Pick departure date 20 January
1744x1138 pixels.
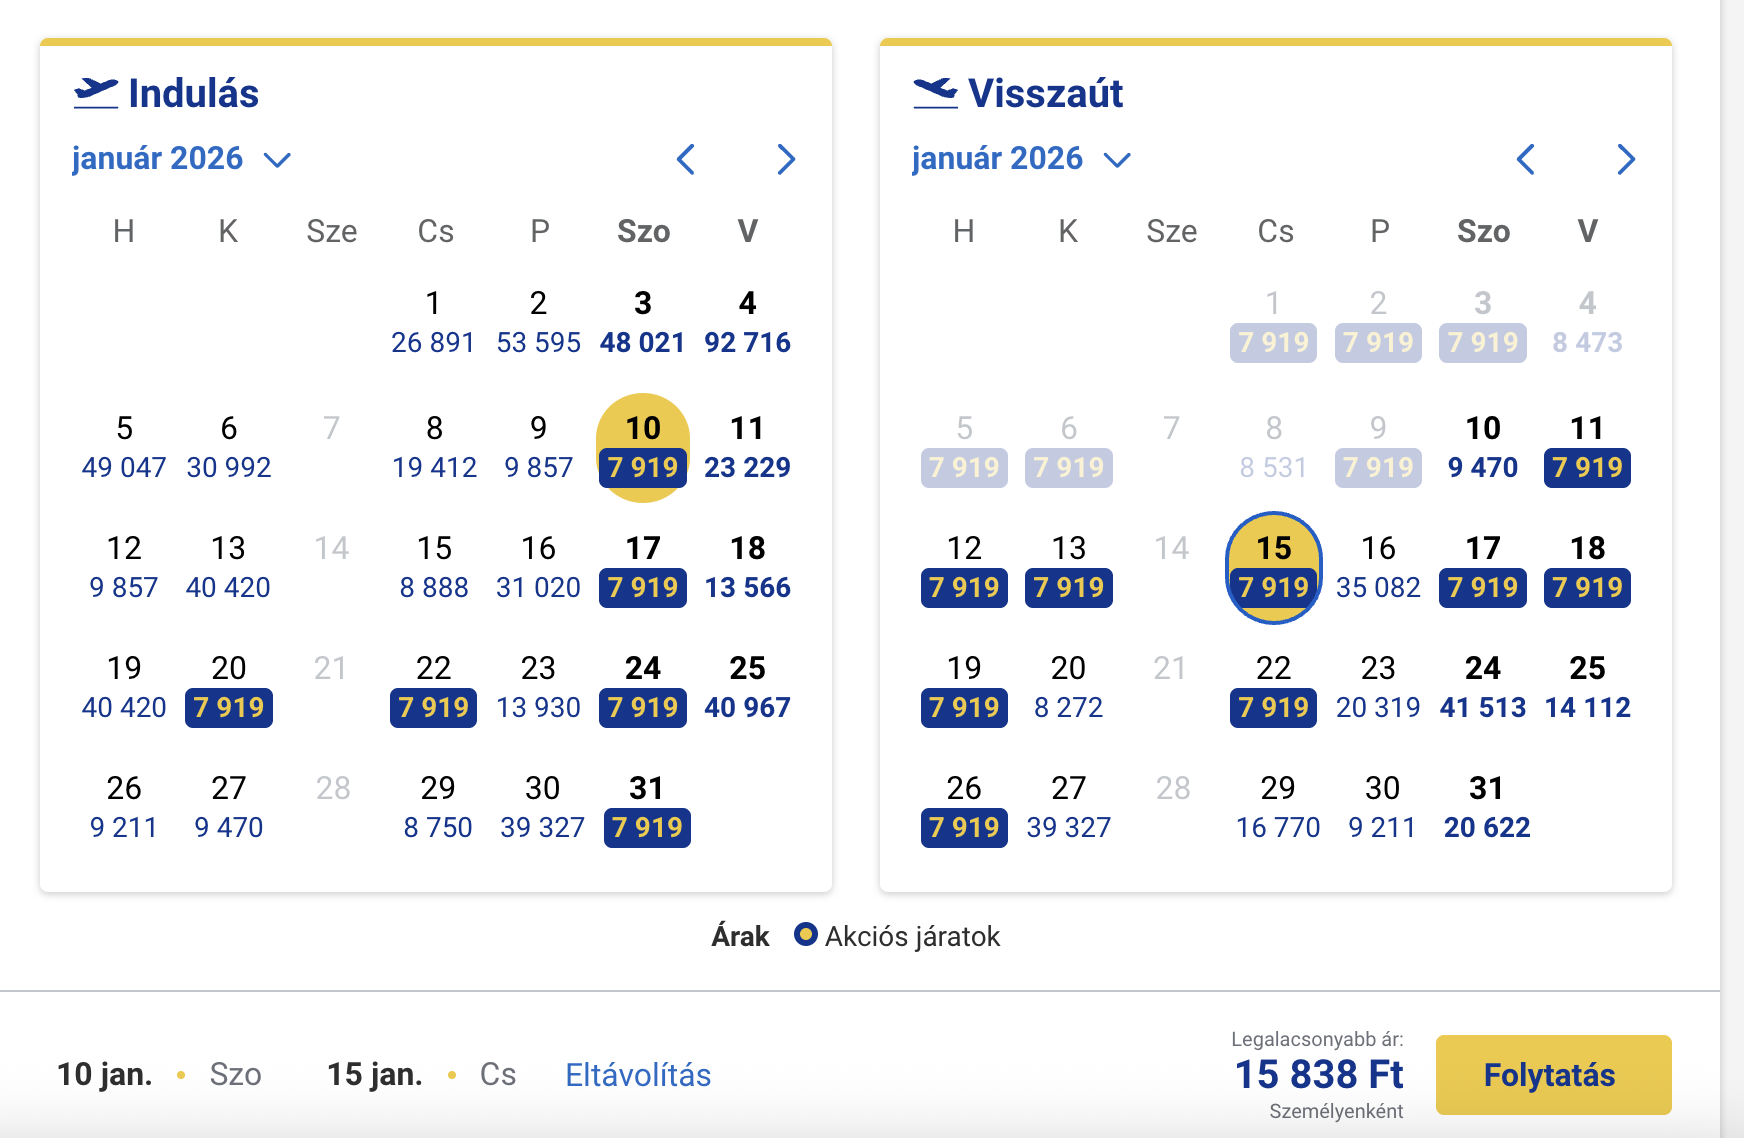tap(228, 687)
